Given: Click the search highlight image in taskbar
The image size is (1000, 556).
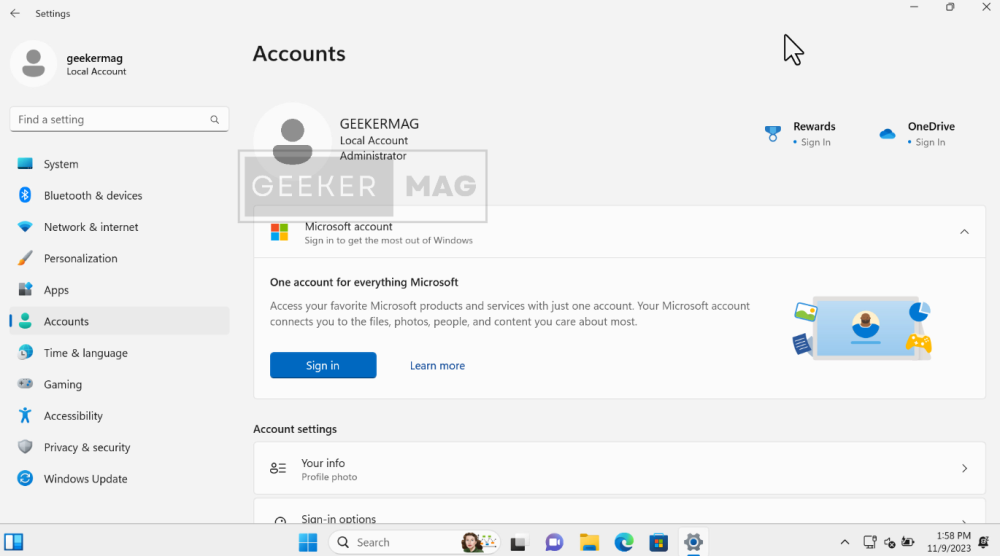Looking at the screenshot, I should (x=479, y=542).
